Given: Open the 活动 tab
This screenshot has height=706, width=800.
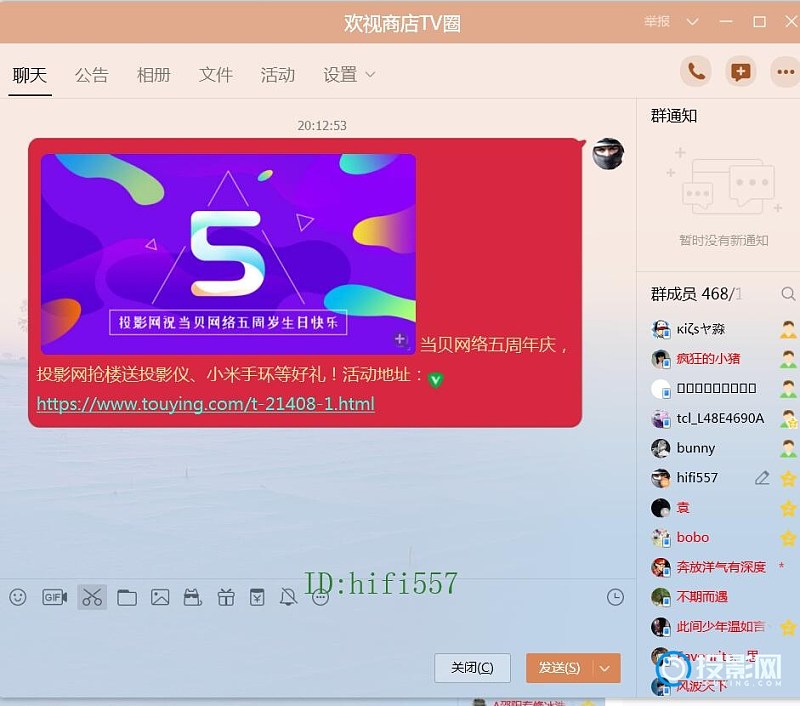Looking at the screenshot, I should click(x=278, y=75).
